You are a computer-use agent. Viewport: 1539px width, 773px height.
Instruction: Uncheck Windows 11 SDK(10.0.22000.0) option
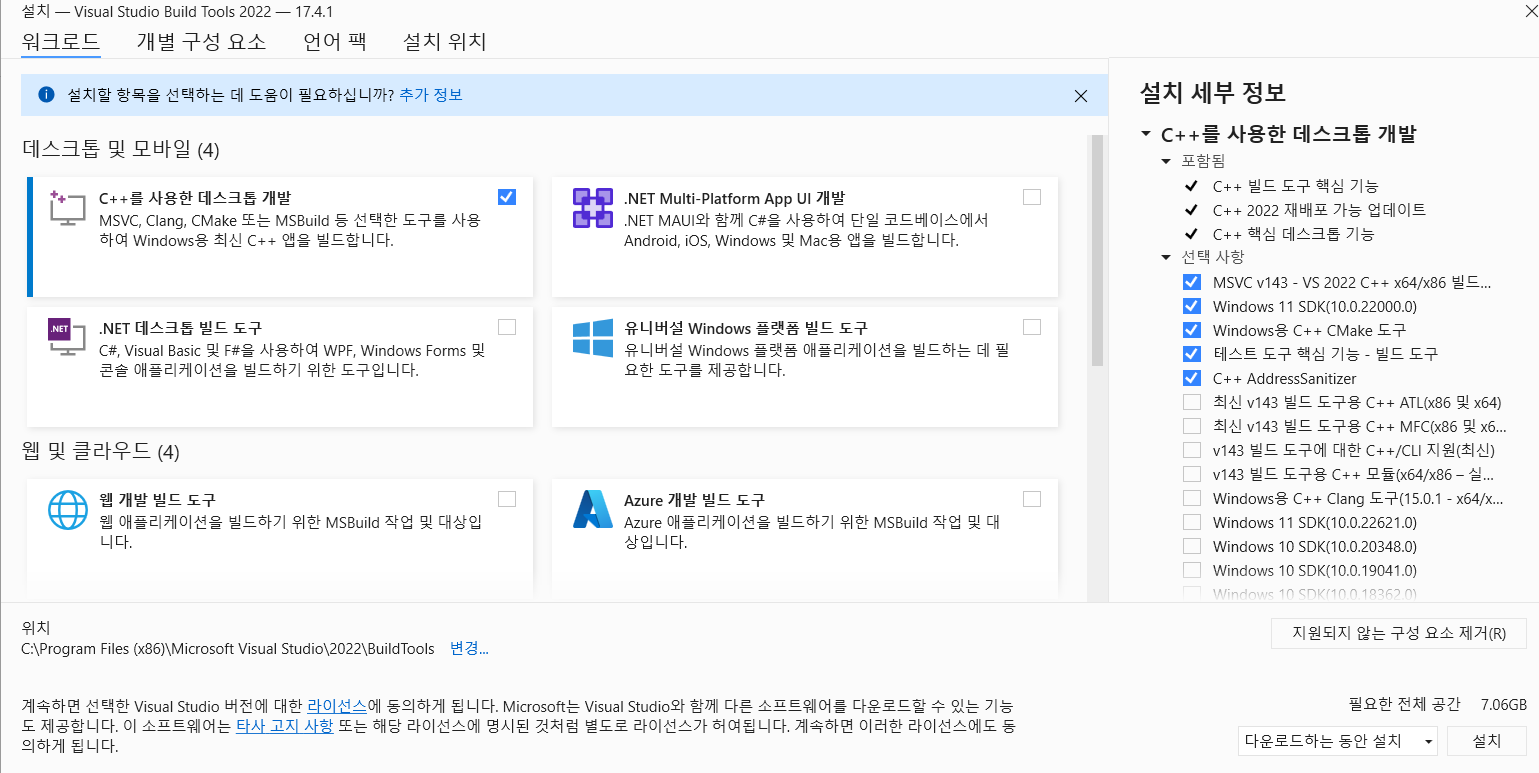click(x=1191, y=306)
